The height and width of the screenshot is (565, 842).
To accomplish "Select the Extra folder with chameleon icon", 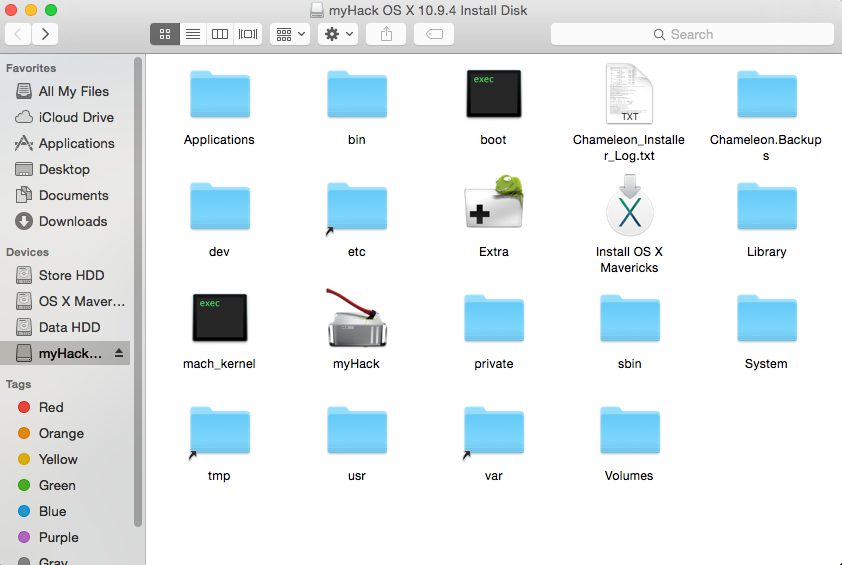I will (x=493, y=206).
